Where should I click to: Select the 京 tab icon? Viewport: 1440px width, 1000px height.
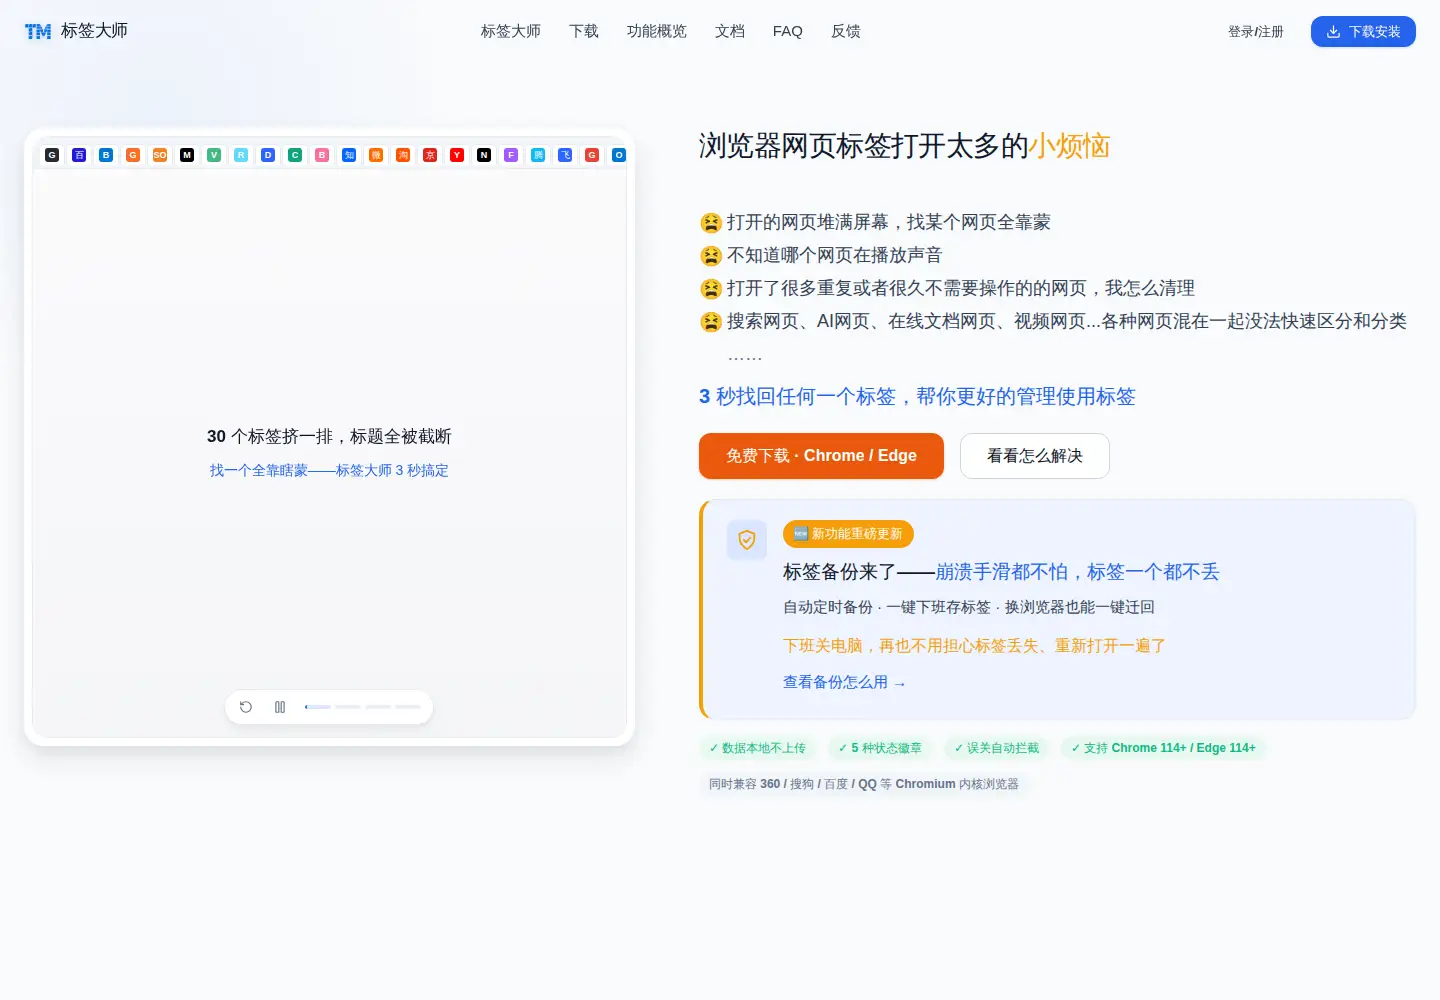pyautogui.click(x=430, y=155)
